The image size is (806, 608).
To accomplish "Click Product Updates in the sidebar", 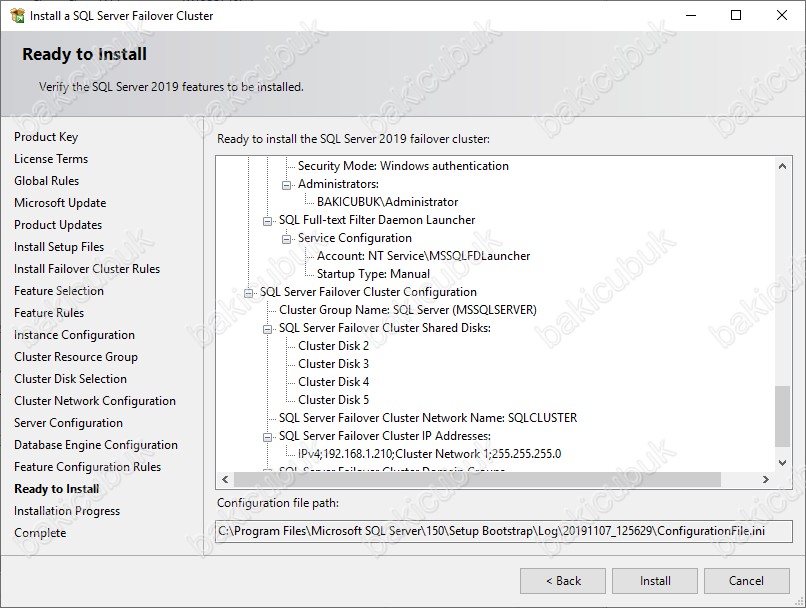I will (x=58, y=225).
